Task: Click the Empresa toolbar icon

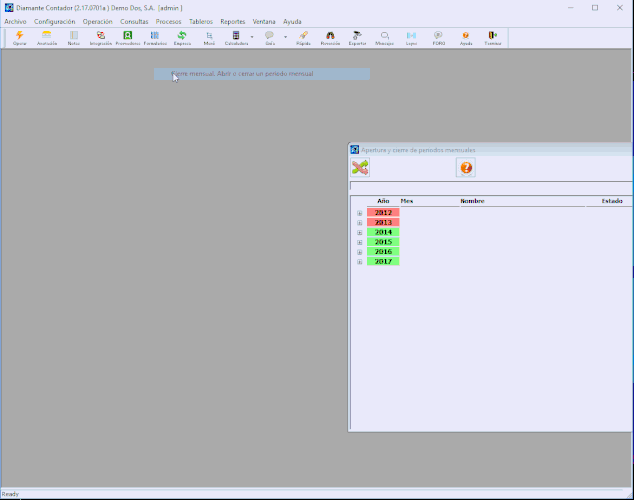Action: tap(182, 38)
